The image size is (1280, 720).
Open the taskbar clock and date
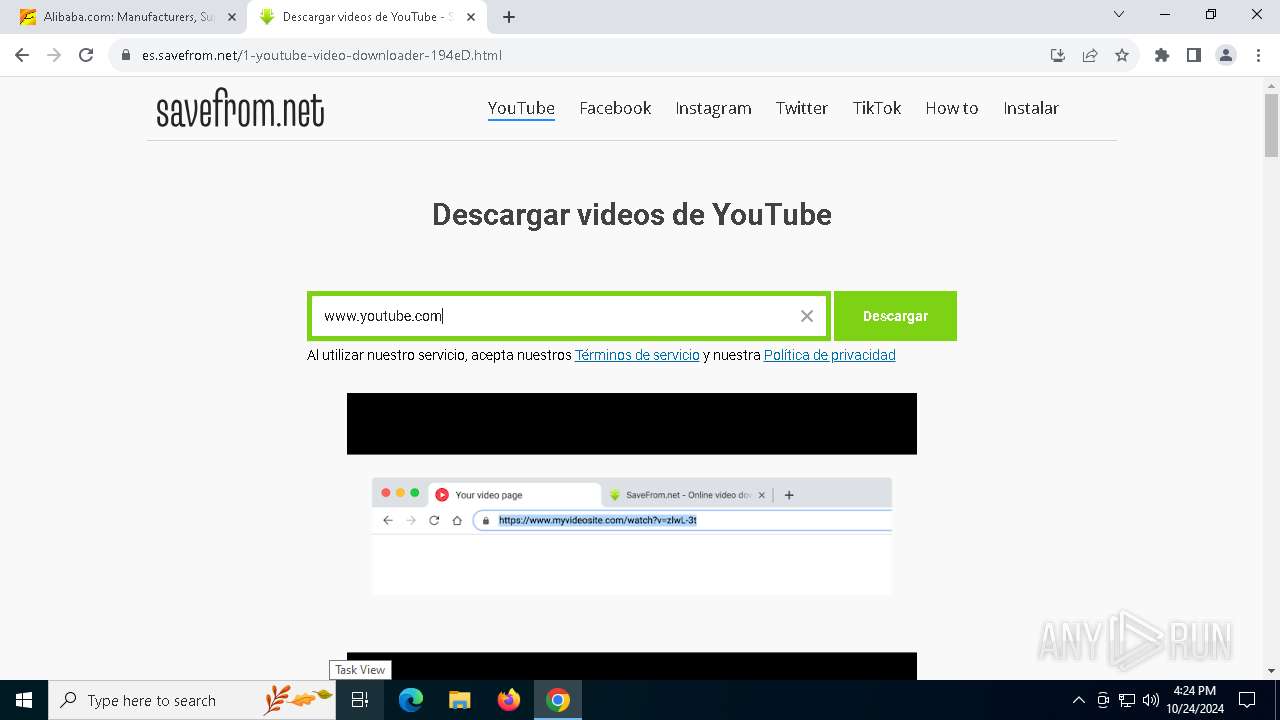click(1194, 700)
